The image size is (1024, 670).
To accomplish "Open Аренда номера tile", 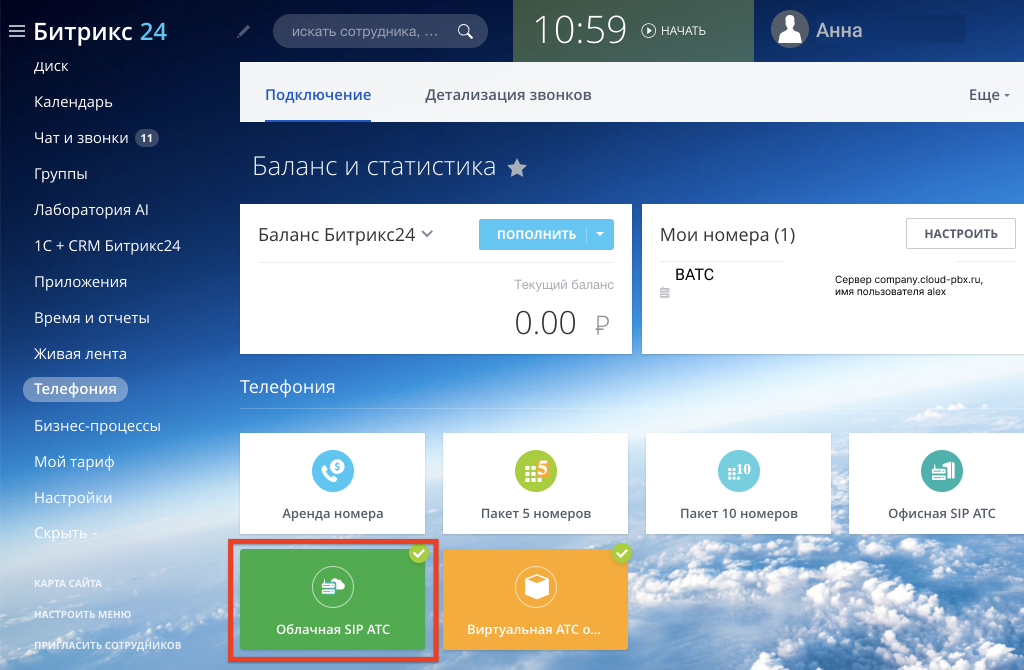I will (332, 482).
